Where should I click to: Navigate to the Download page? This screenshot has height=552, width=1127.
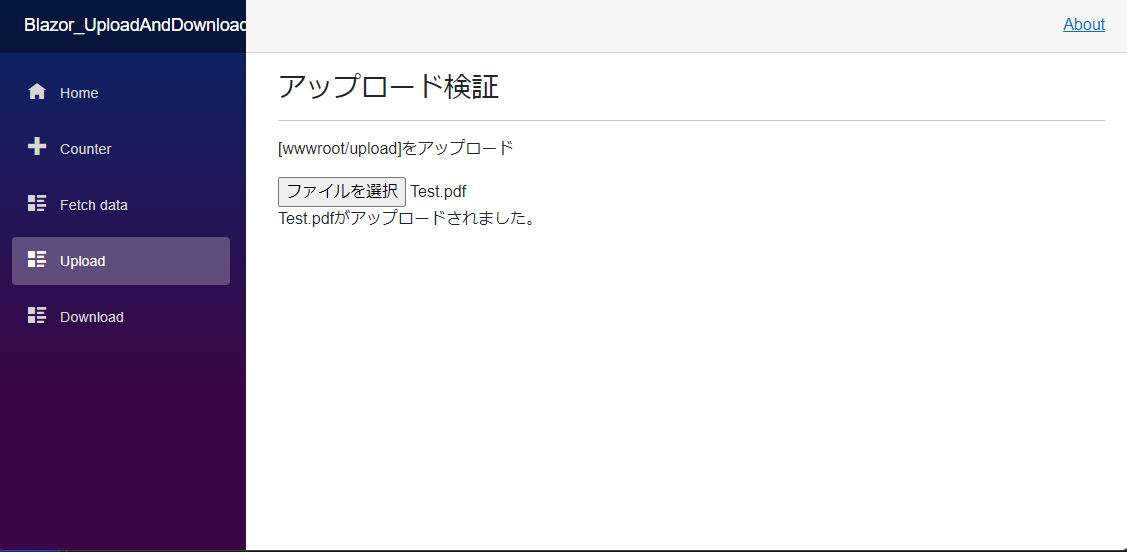point(121,317)
